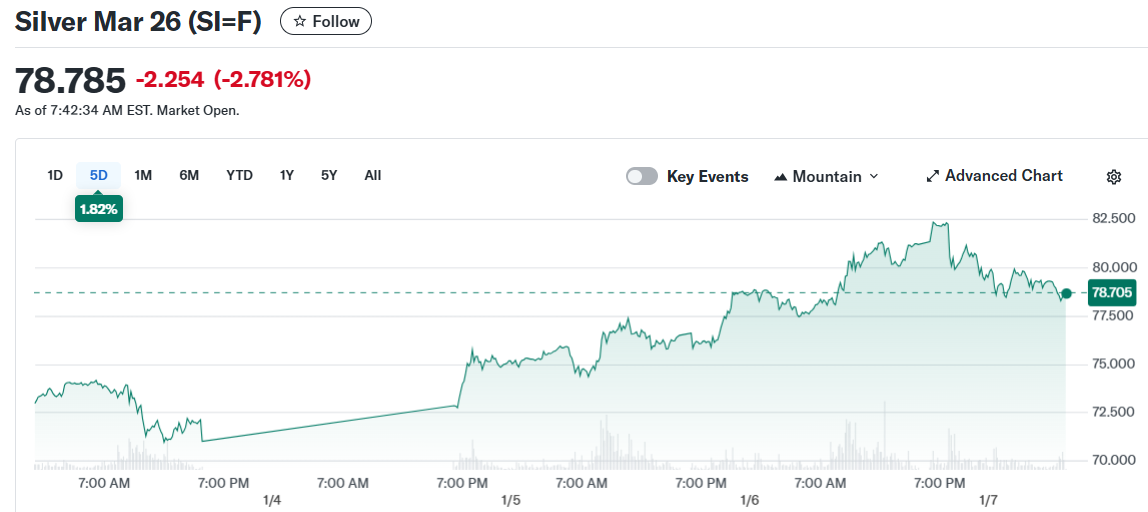Expand the Mountain chart type dropdown
1148x512 pixels.
coord(873,176)
